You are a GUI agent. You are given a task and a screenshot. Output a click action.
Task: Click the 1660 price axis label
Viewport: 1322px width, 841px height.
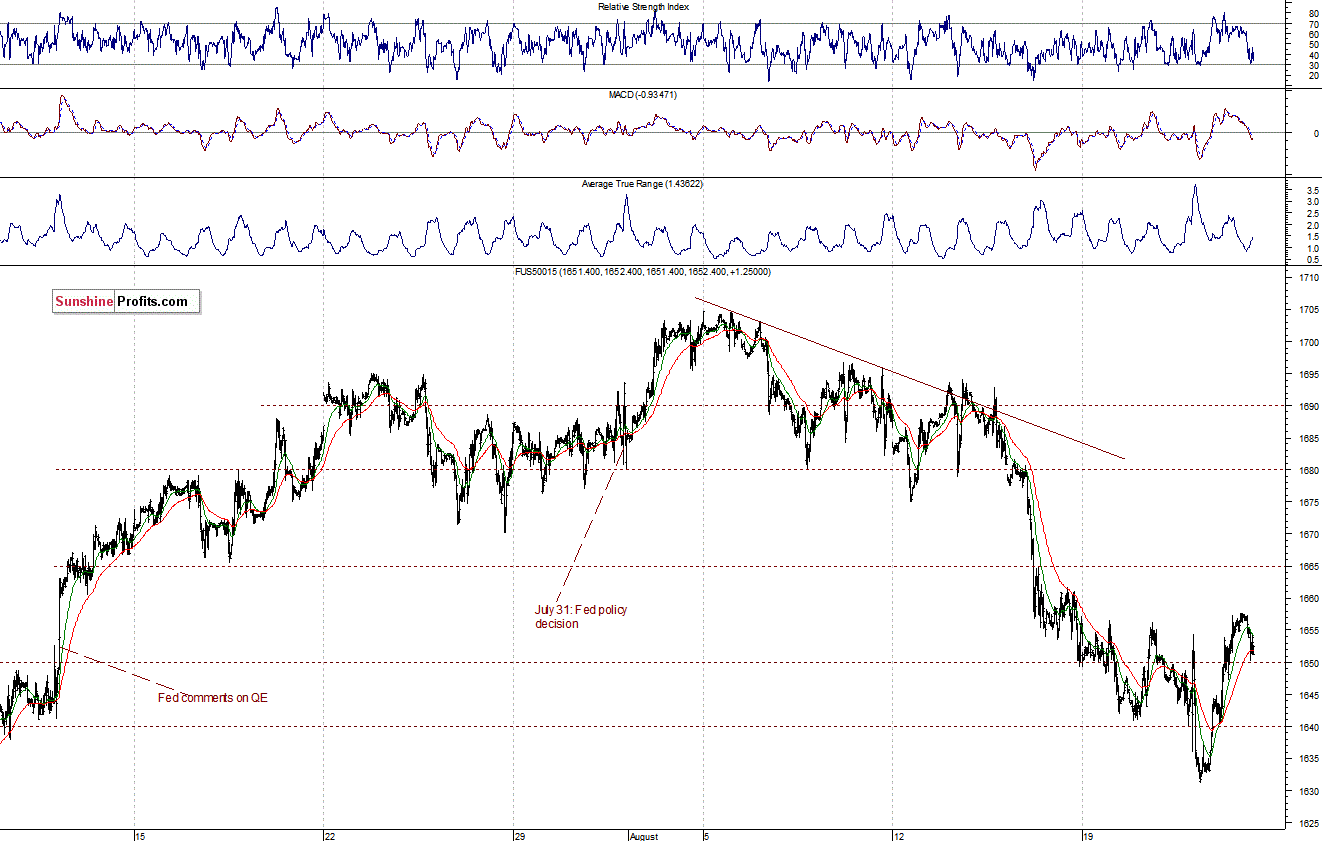coord(1308,598)
